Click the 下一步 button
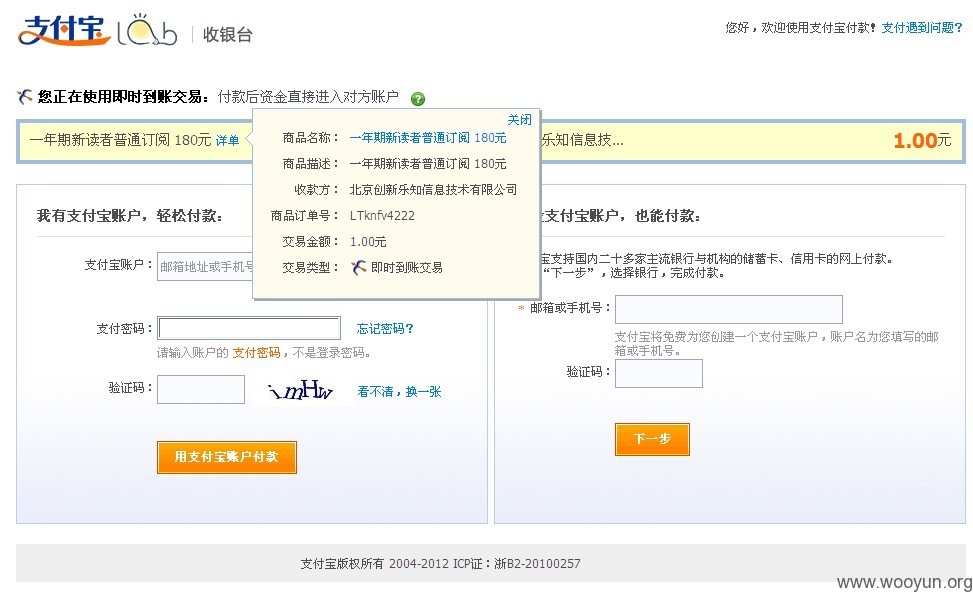The image size is (973, 592). coord(652,439)
